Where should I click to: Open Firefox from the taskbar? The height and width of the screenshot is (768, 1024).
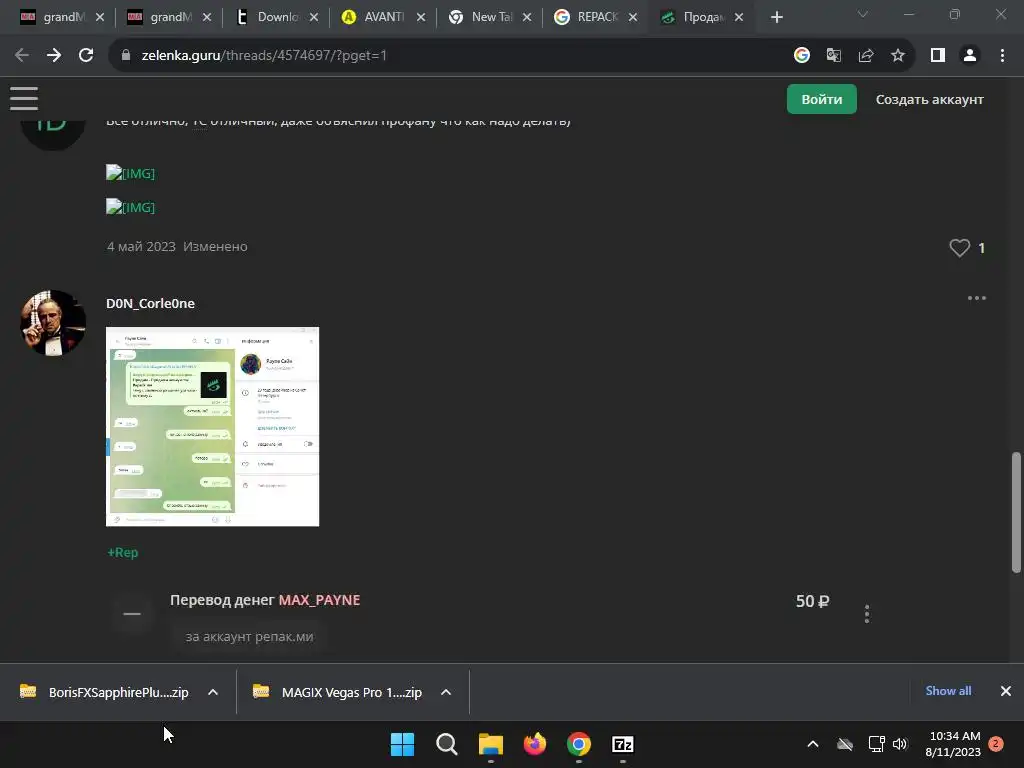[x=535, y=744]
